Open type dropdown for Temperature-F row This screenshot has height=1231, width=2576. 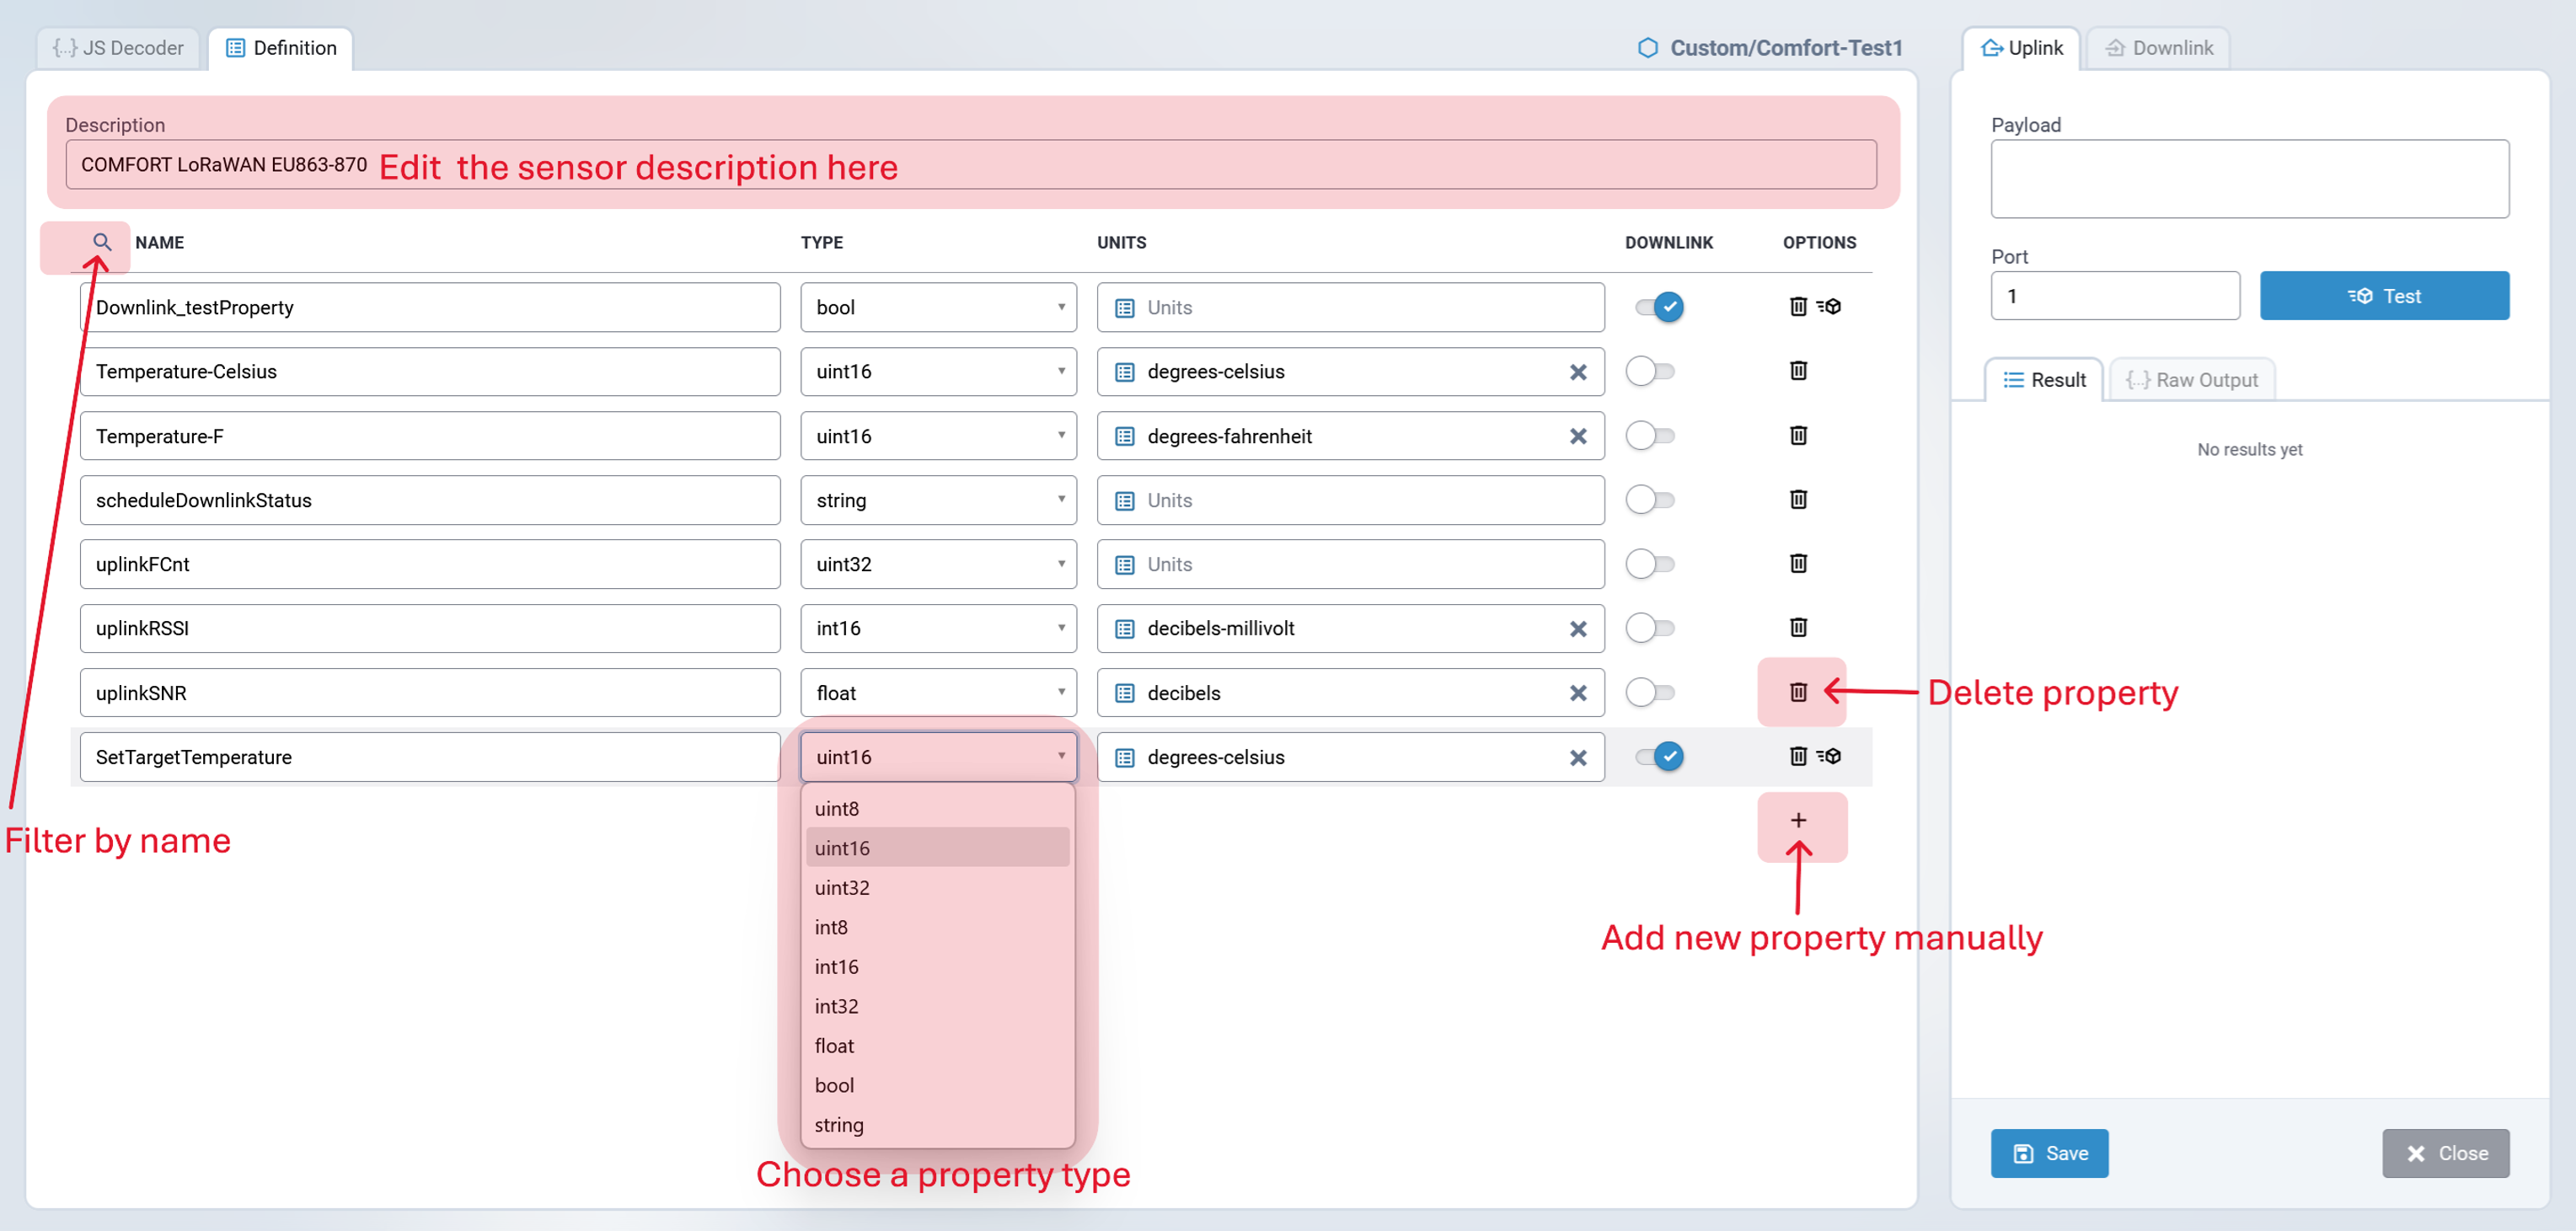click(x=937, y=436)
